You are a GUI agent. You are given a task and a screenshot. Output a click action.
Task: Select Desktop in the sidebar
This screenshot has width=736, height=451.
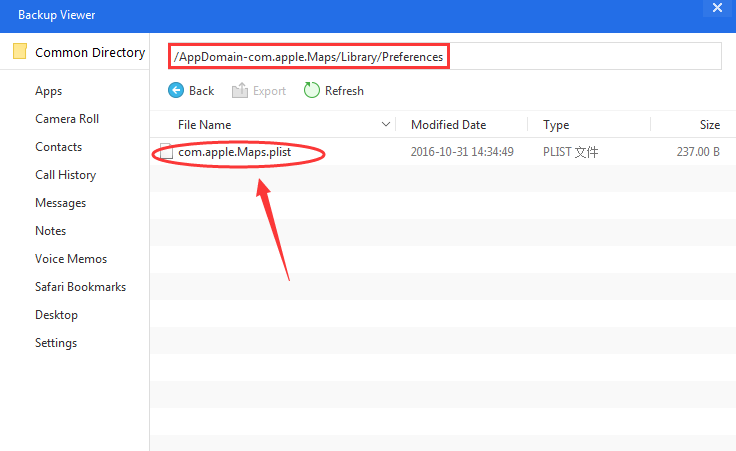coord(57,315)
